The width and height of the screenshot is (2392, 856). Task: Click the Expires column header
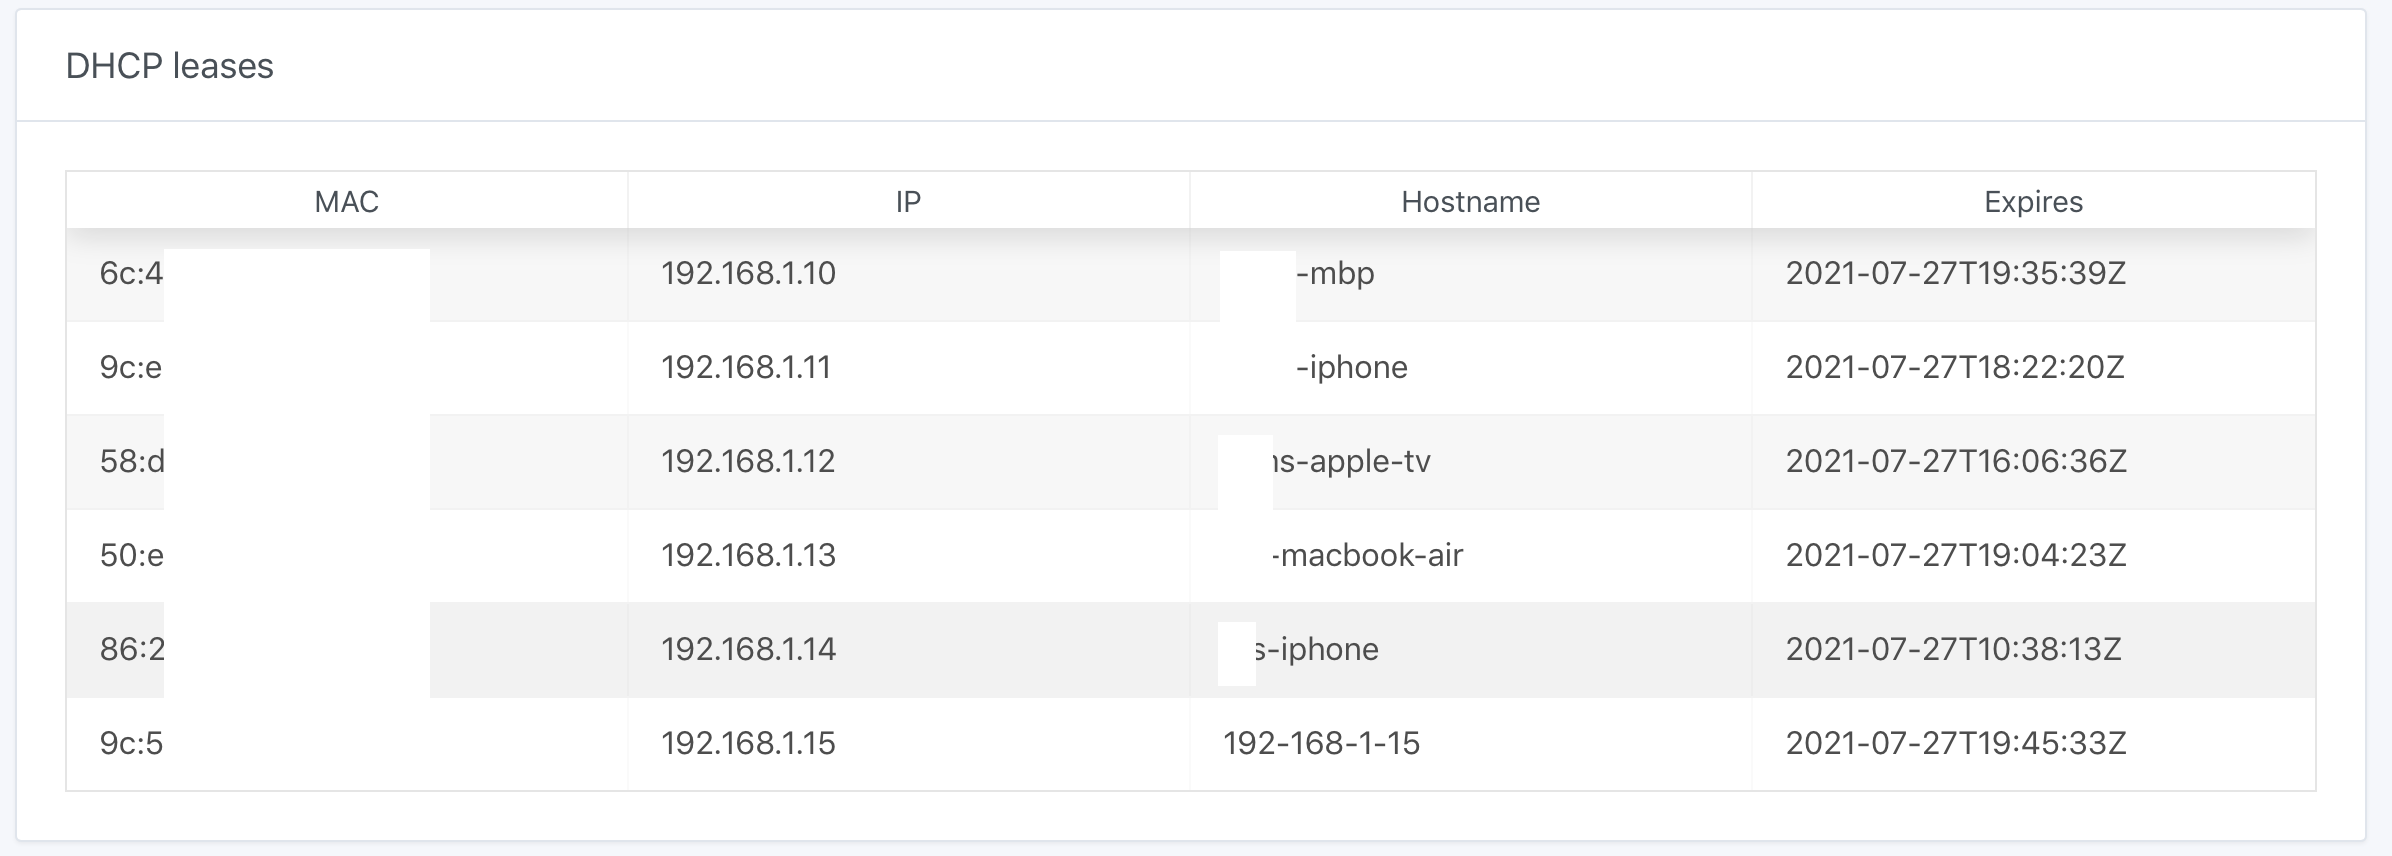click(x=2034, y=201)
